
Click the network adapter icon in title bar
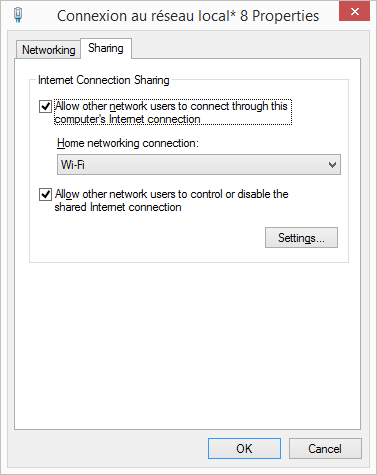pos(18,15)
